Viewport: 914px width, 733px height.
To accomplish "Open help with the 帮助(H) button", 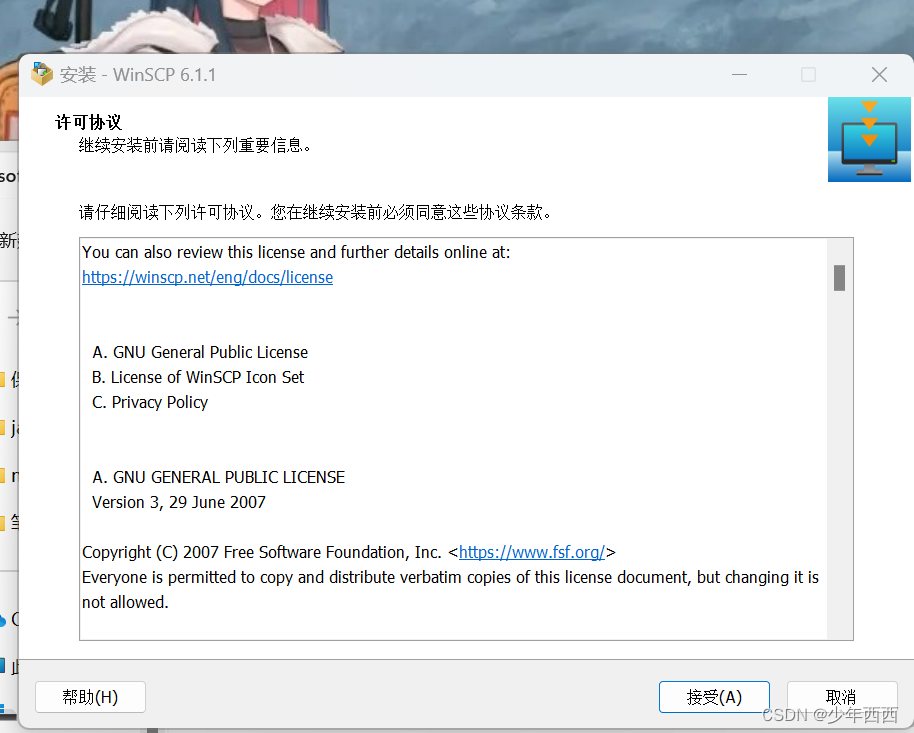I will click(x=90, y=697).
